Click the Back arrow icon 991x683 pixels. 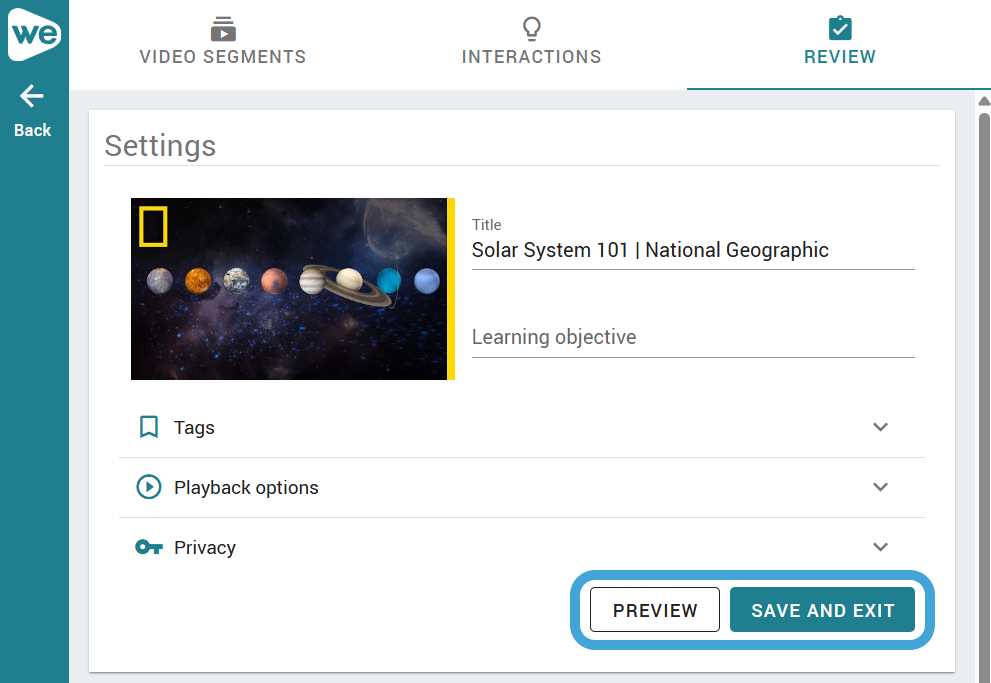(x=32, y=96)
